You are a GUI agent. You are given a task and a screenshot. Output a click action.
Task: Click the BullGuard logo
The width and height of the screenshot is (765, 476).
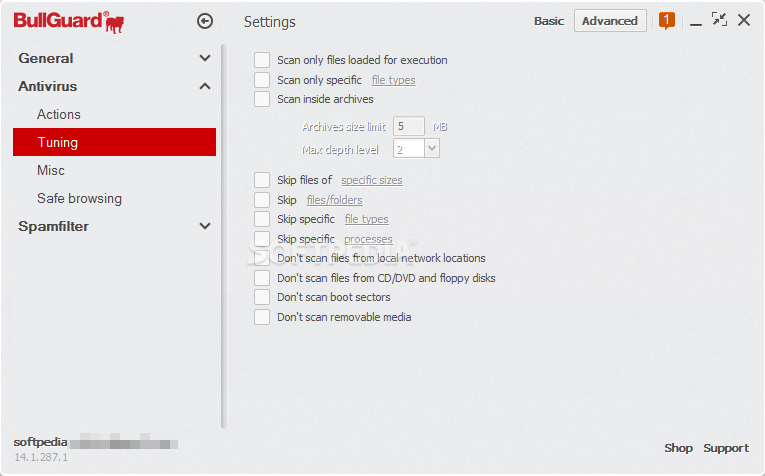69,22
